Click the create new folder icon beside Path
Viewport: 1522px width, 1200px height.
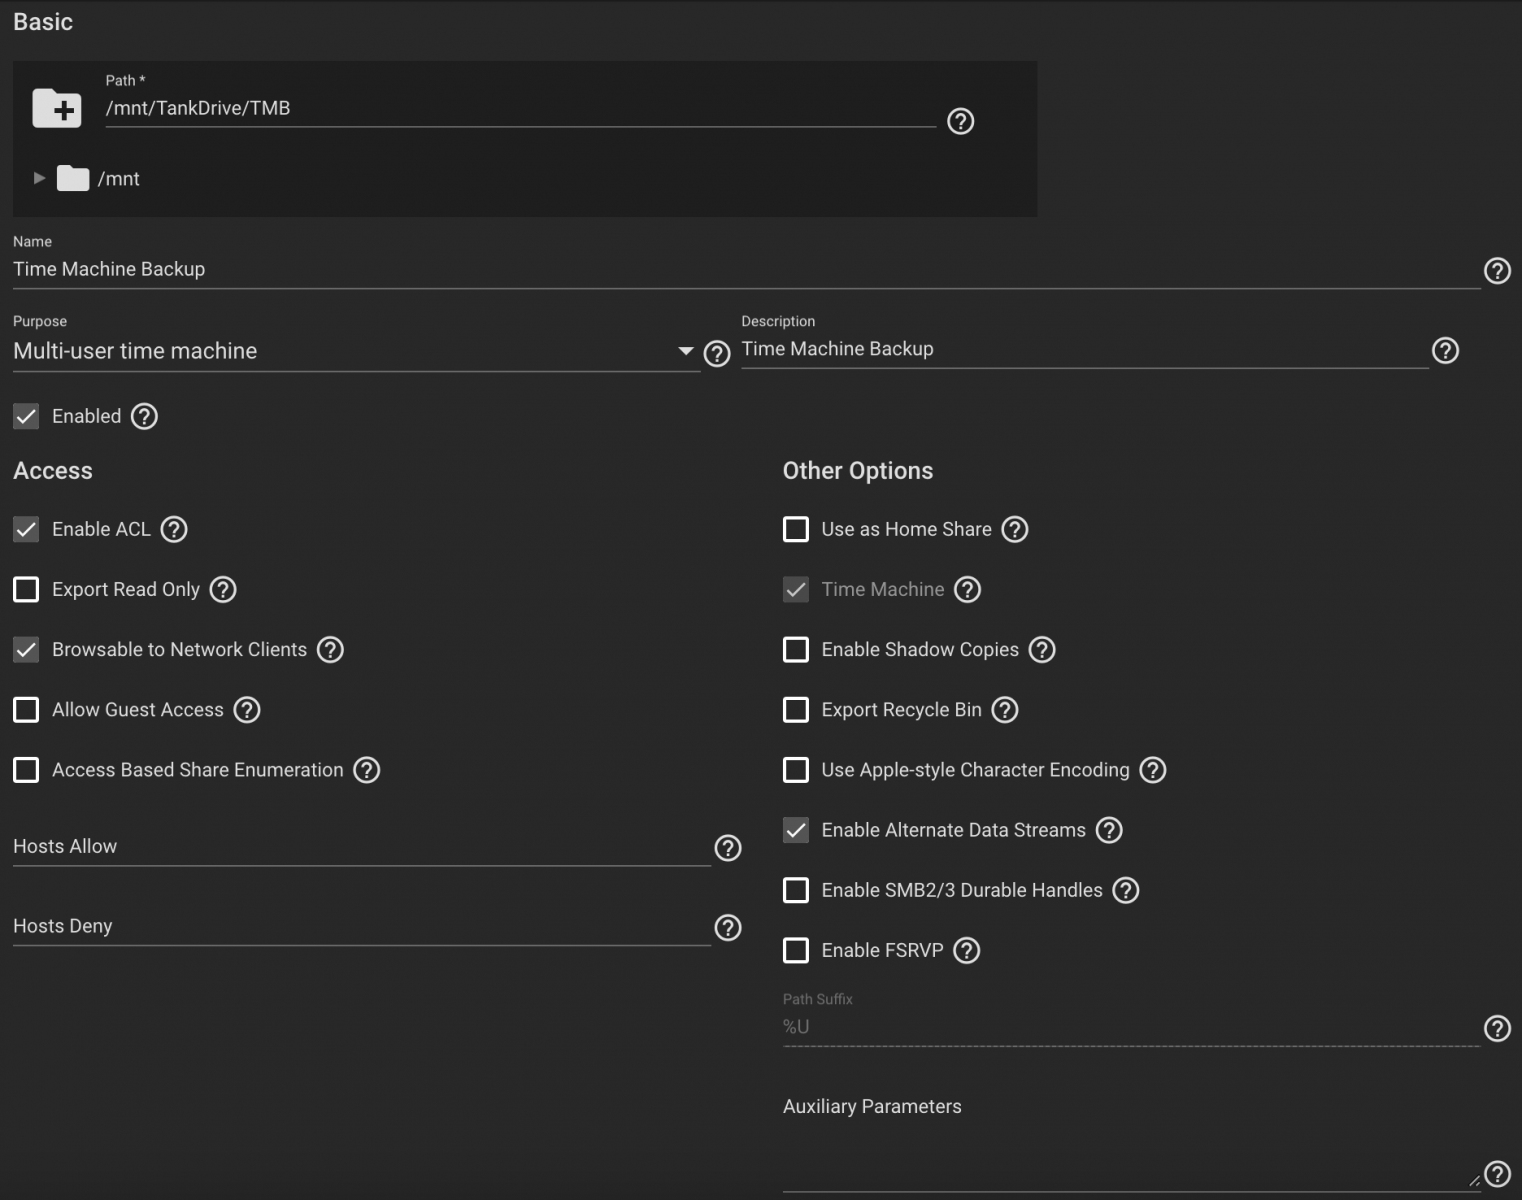point(57,108)
